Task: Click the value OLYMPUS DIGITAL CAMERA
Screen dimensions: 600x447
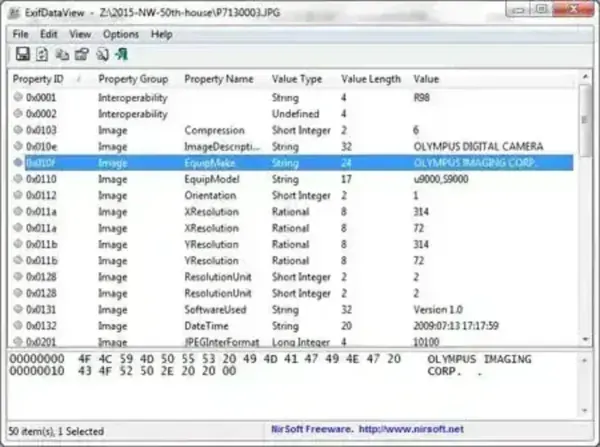Action: point(478,146)
